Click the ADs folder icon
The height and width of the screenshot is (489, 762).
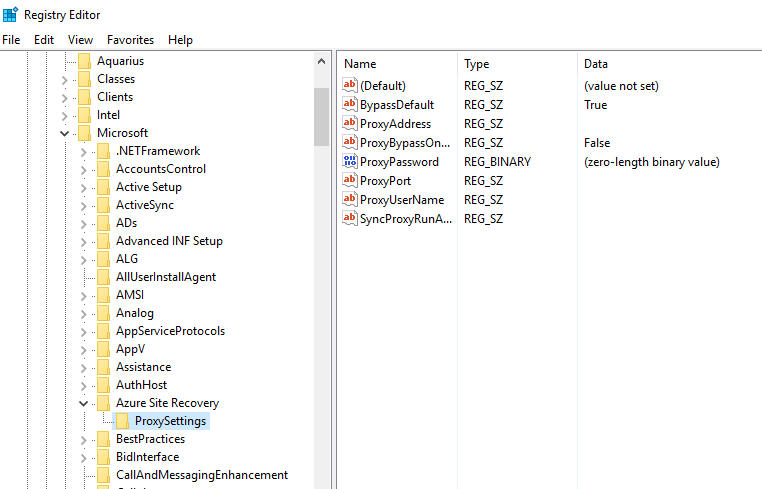(104, 223)
